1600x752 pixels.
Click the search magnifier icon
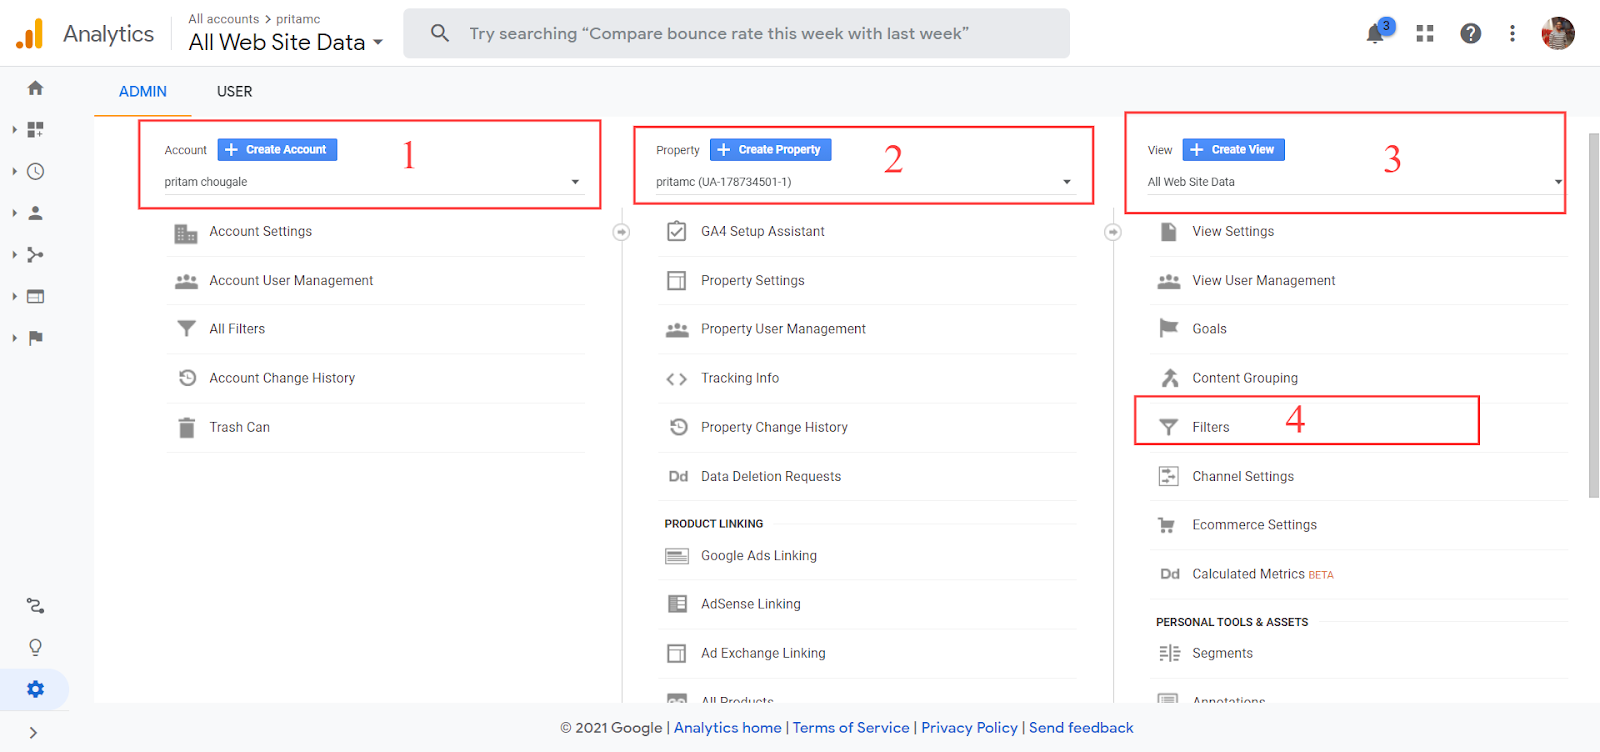[x=439, y=33]
